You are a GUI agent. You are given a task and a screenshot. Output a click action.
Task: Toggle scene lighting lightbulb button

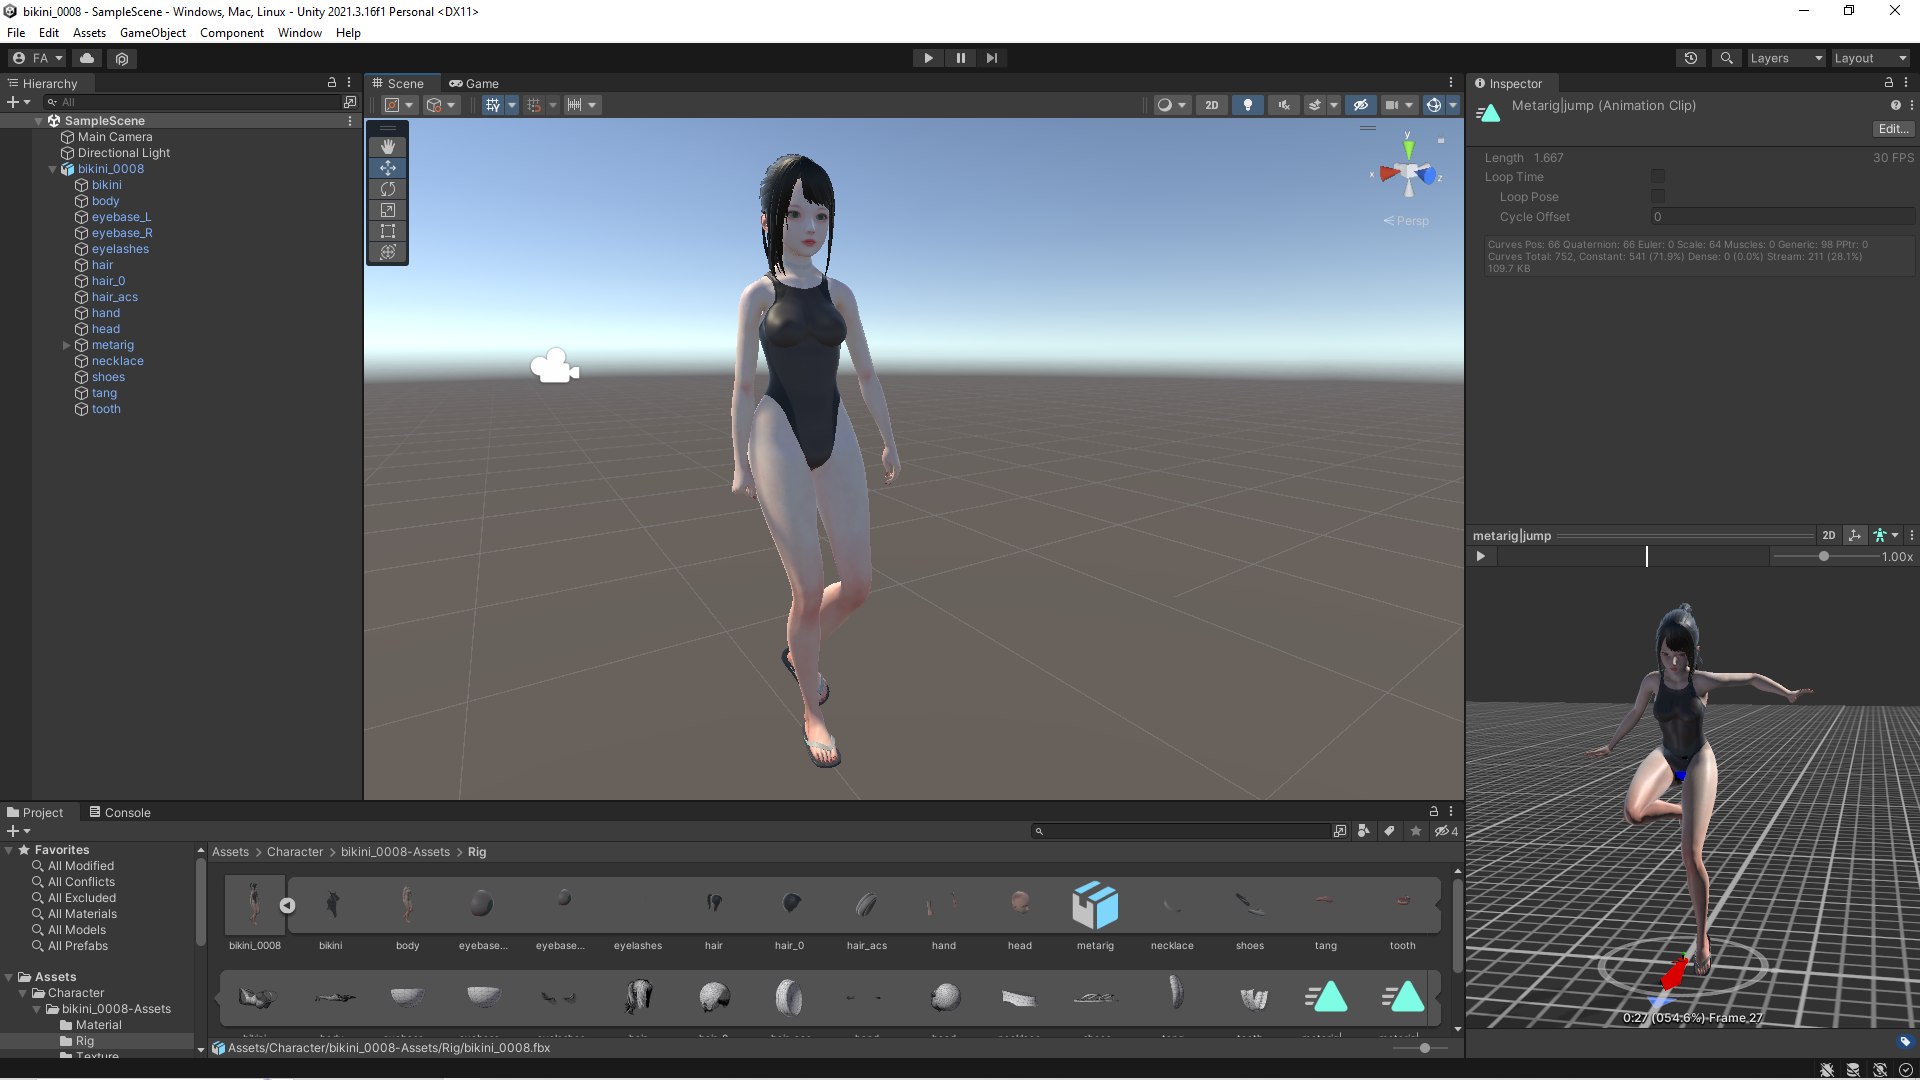pyautogui.click(x=1247, y=105)
